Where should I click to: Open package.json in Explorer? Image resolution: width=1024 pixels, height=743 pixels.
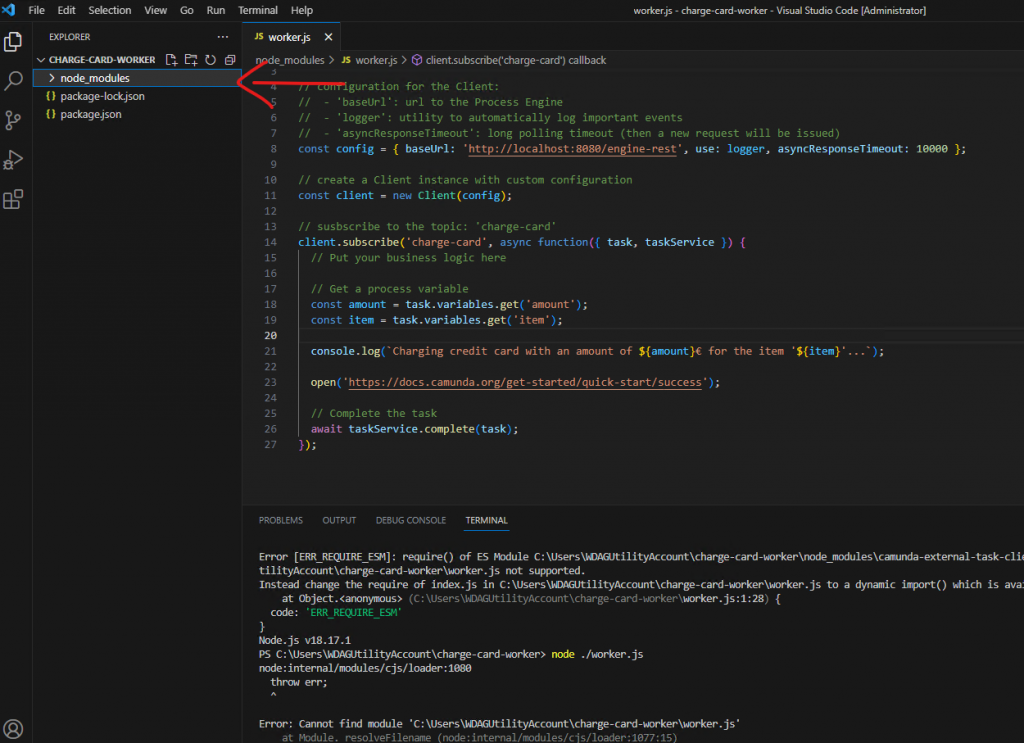pyautogui.click(x=91, y=114)
